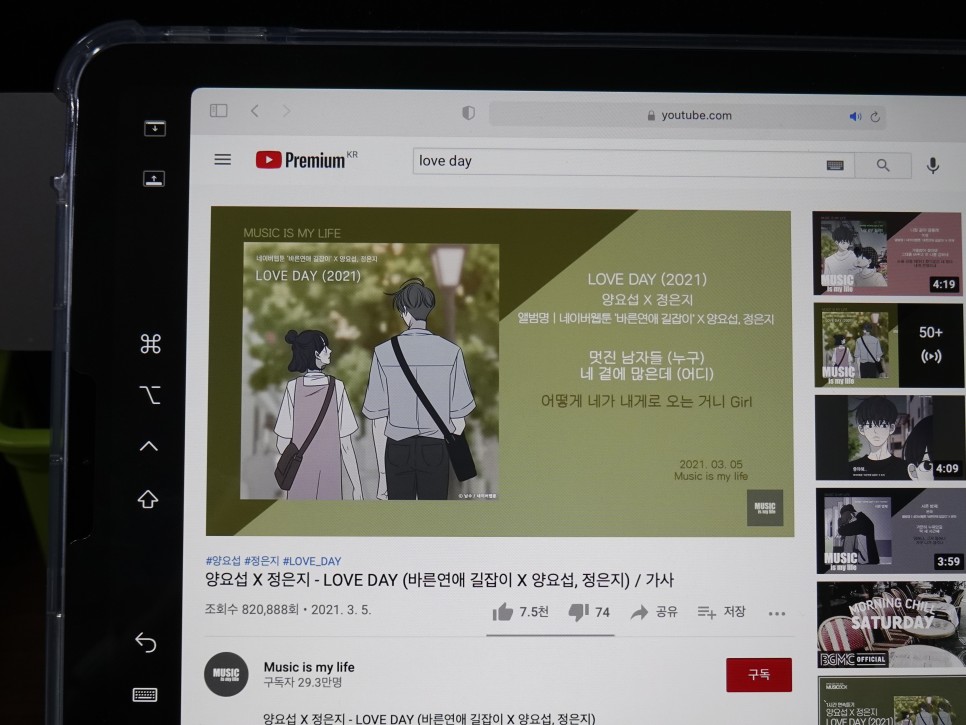Tap the Option key icon in sidebar
The height and width of the screenshot is (725, 966).
pos(150,395)
